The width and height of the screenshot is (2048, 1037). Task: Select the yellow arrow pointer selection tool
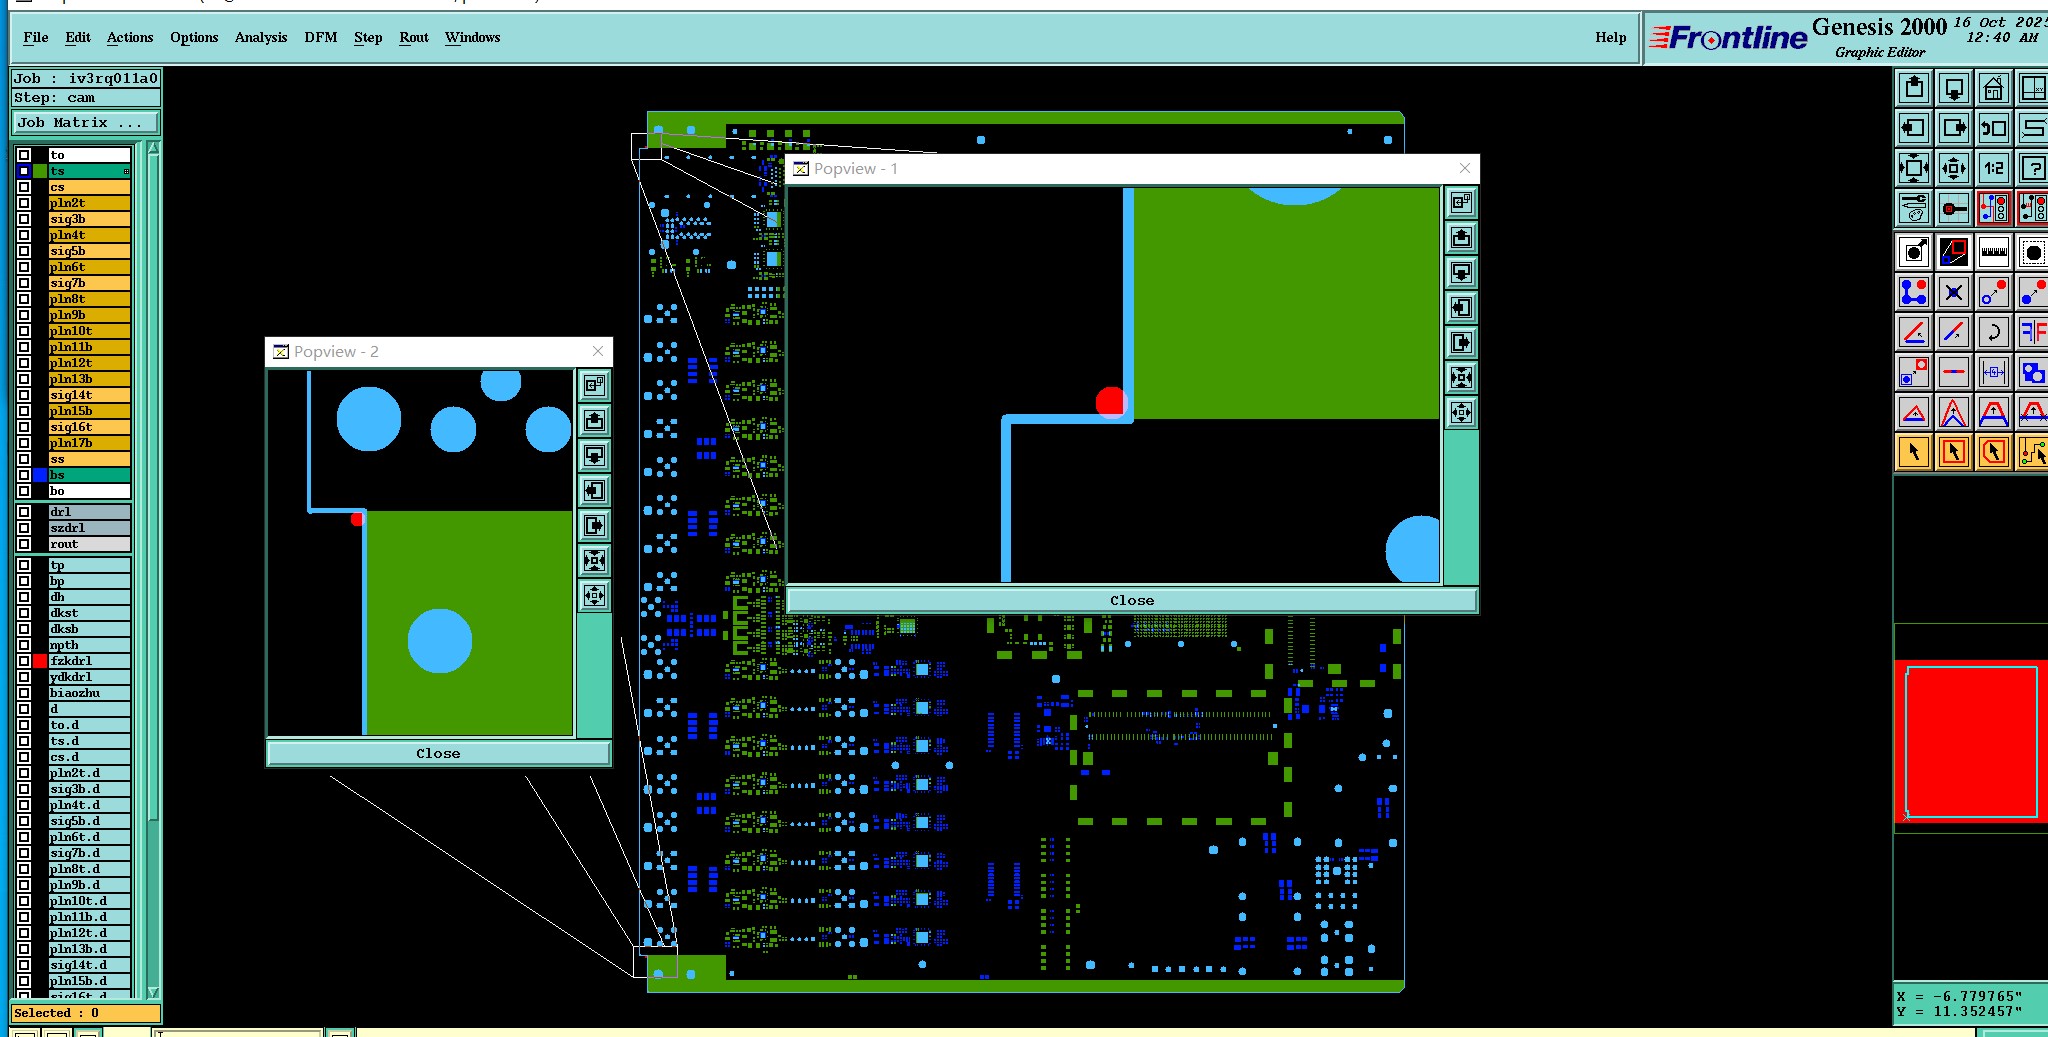tap(1914, 452)
